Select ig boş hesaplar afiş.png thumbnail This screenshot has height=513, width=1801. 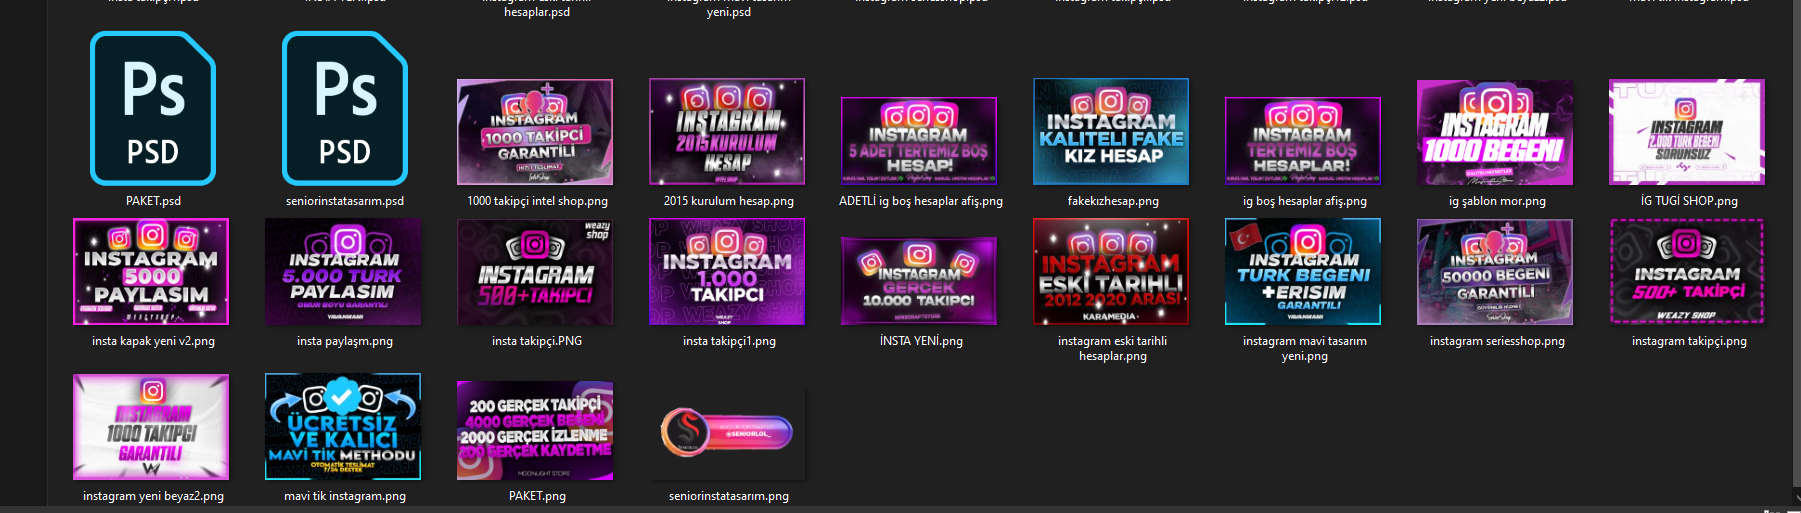point(1303,141)
